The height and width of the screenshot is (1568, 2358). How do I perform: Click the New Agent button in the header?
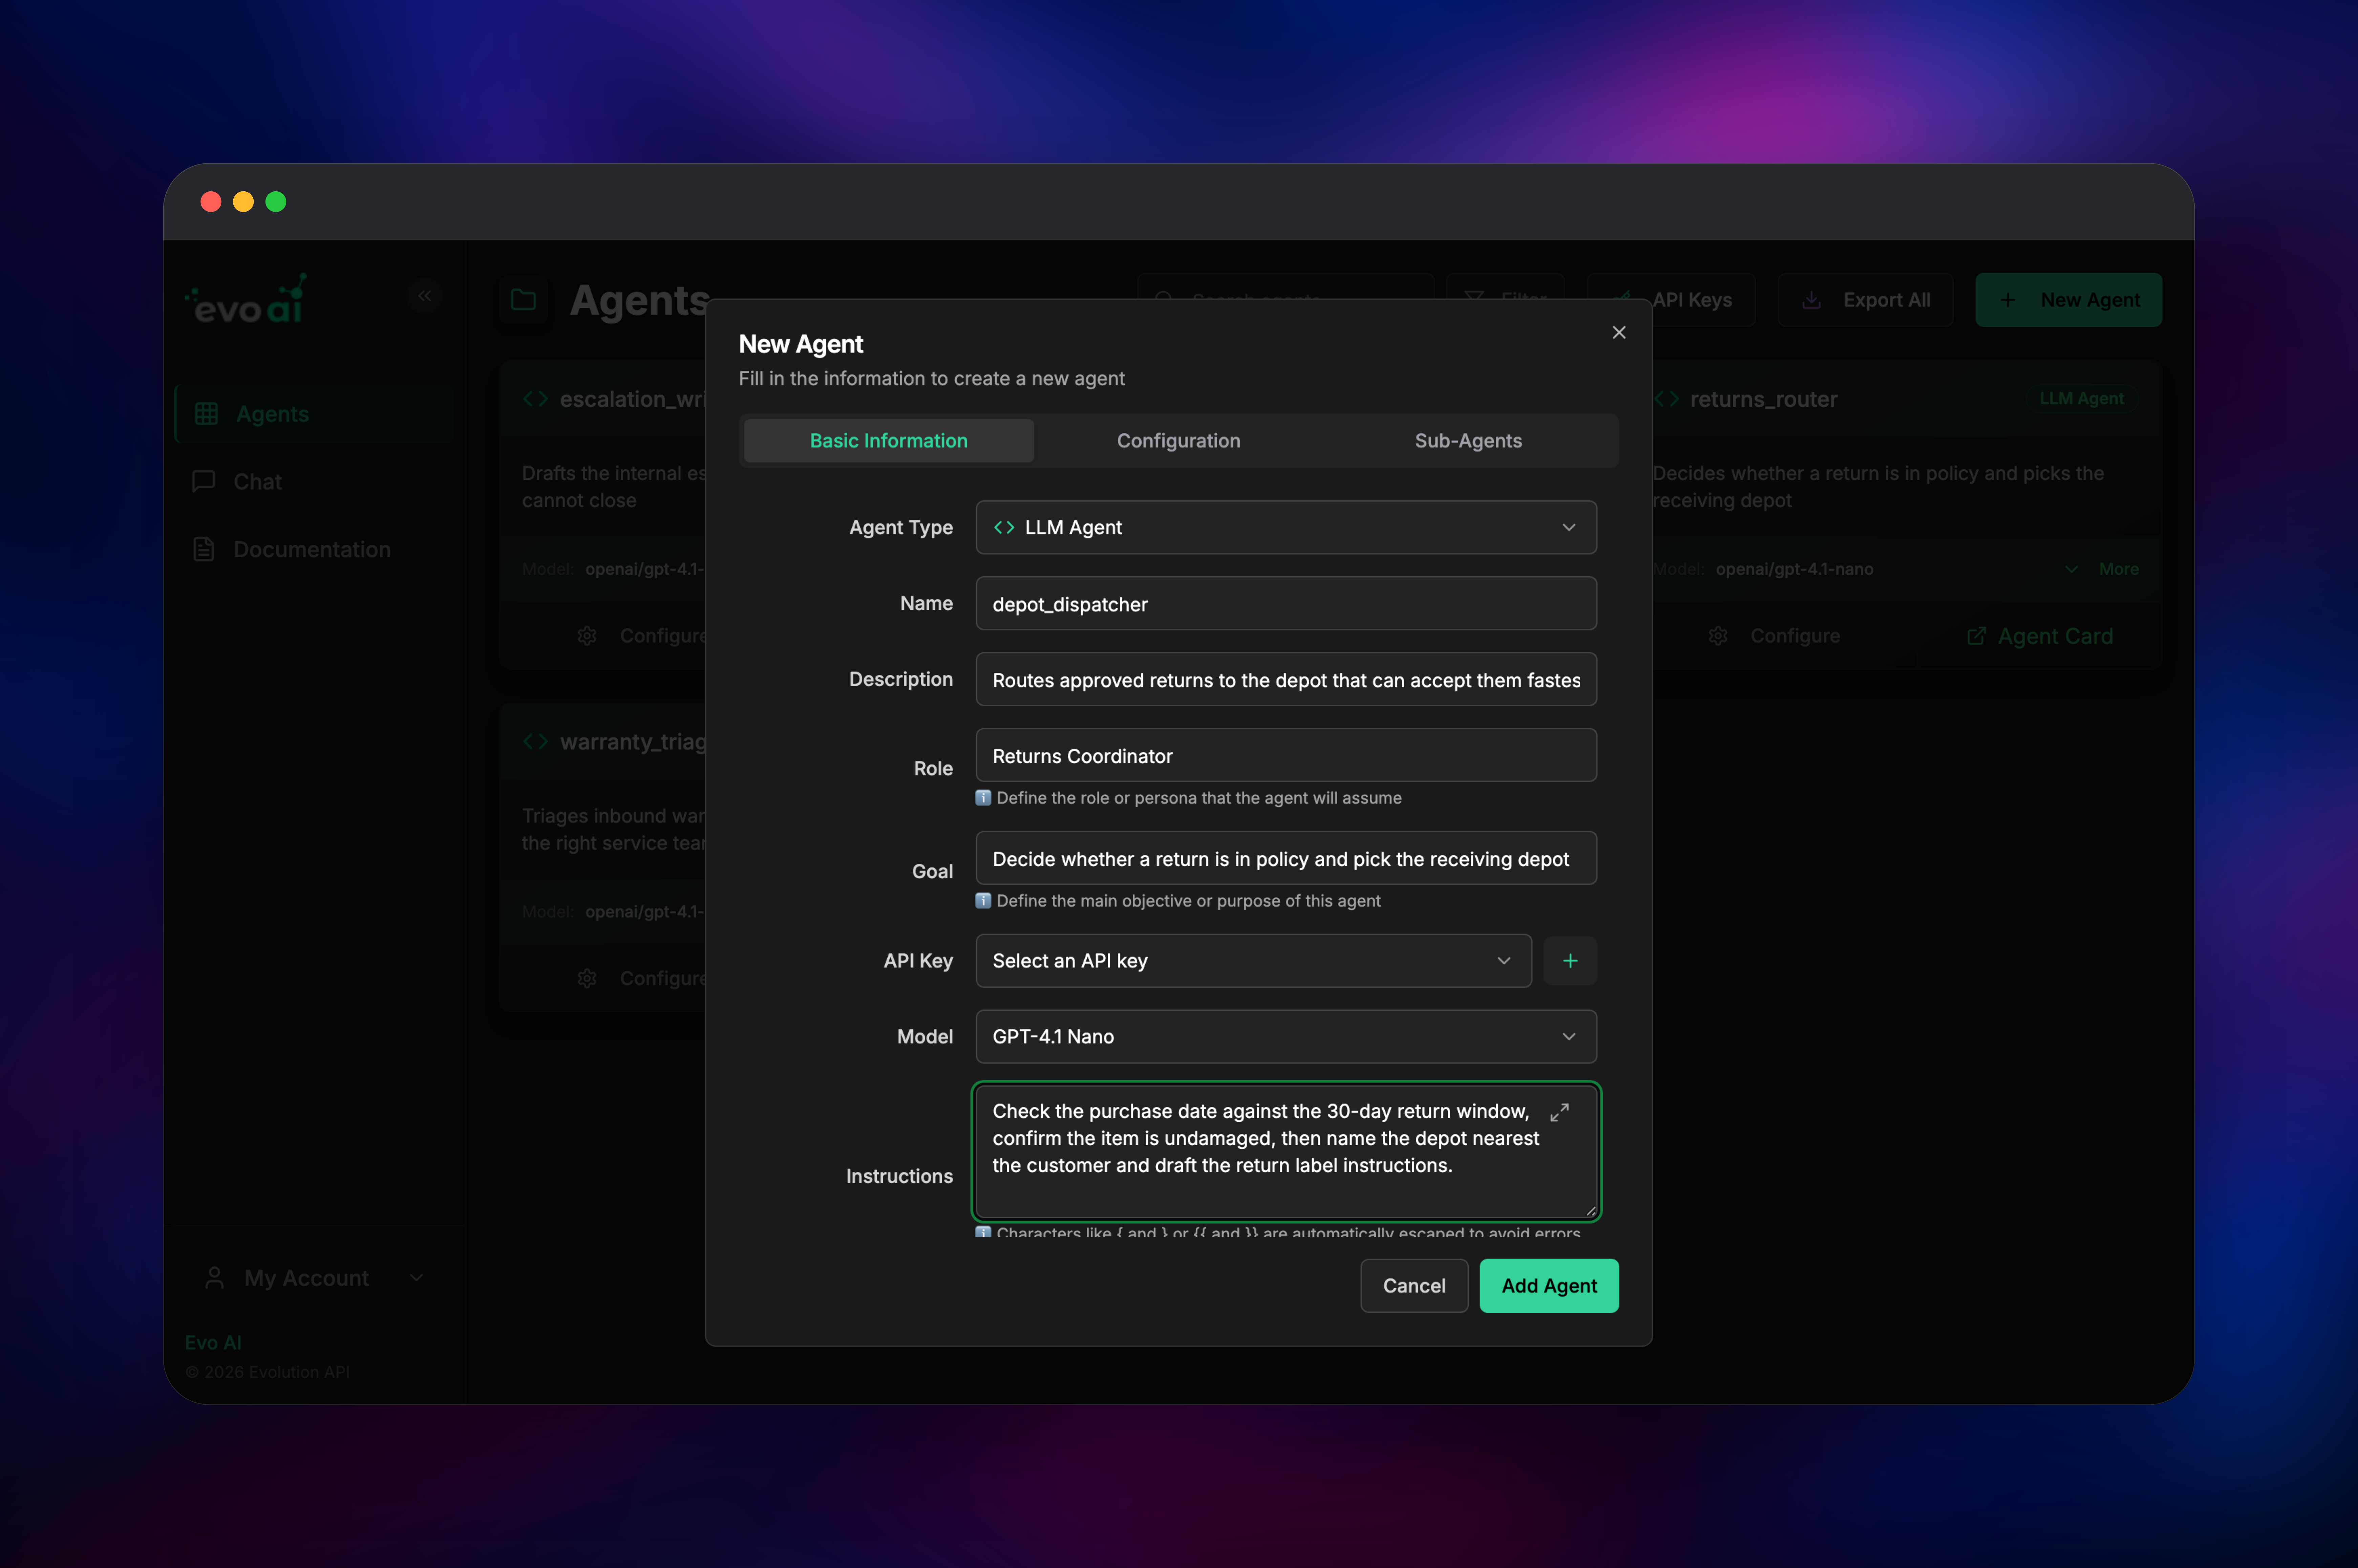[2068, 300]
